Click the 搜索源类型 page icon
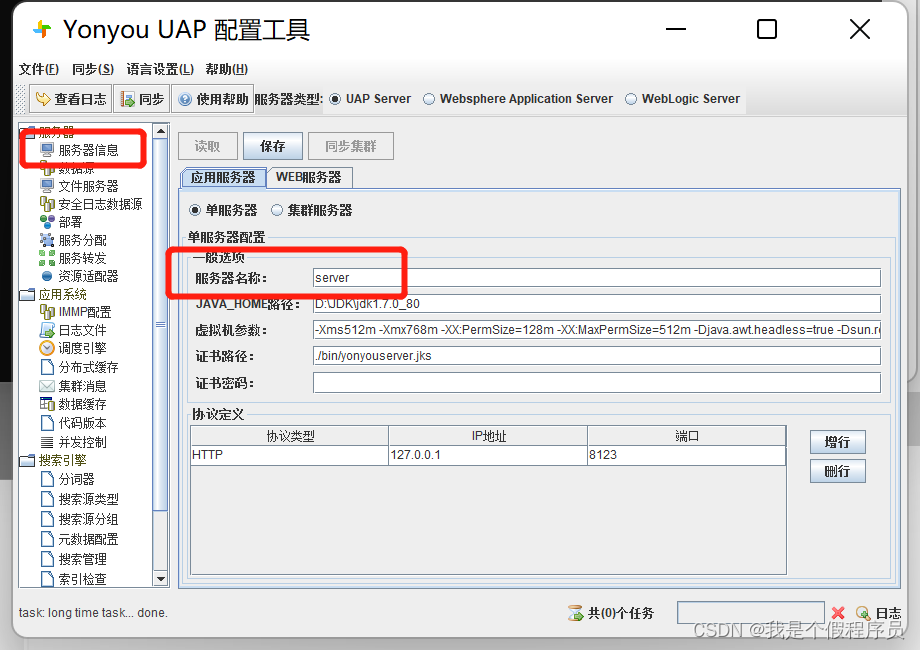This screenshot has height=650, width=920. (x=47, y=499)
